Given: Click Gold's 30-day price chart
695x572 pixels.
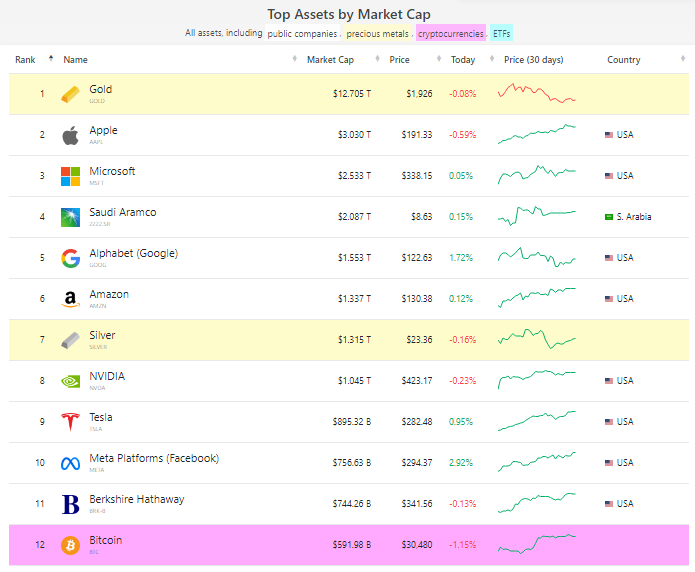Looking at the screenshot, I should point(537,94).
